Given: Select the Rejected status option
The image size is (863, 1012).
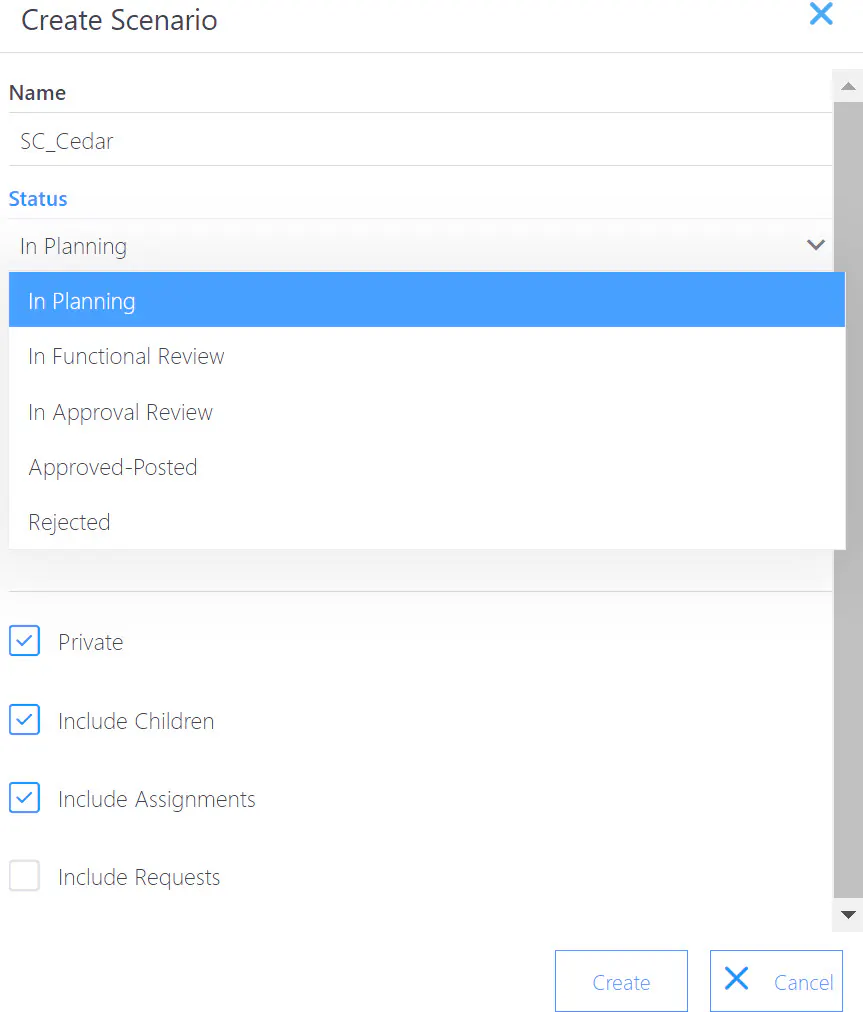Looking at the screenshot, I should click(x=427, y=522).
